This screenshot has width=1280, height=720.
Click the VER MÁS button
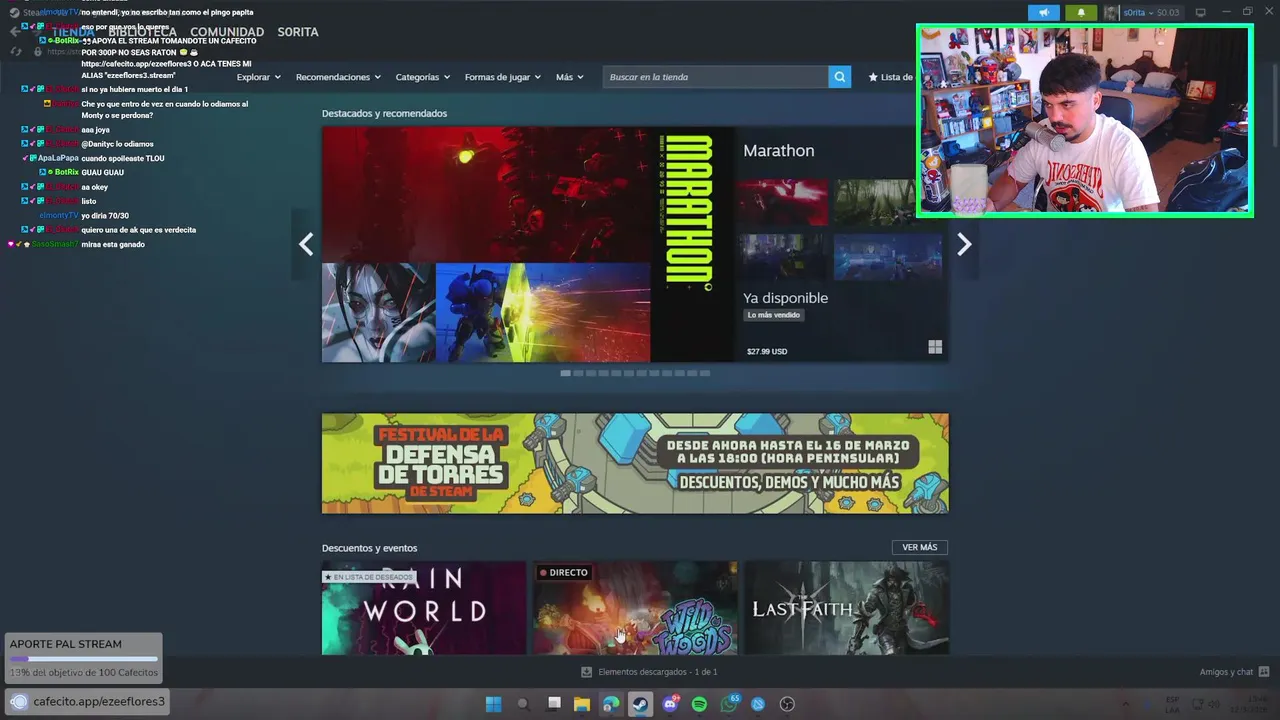pos(919,548)
